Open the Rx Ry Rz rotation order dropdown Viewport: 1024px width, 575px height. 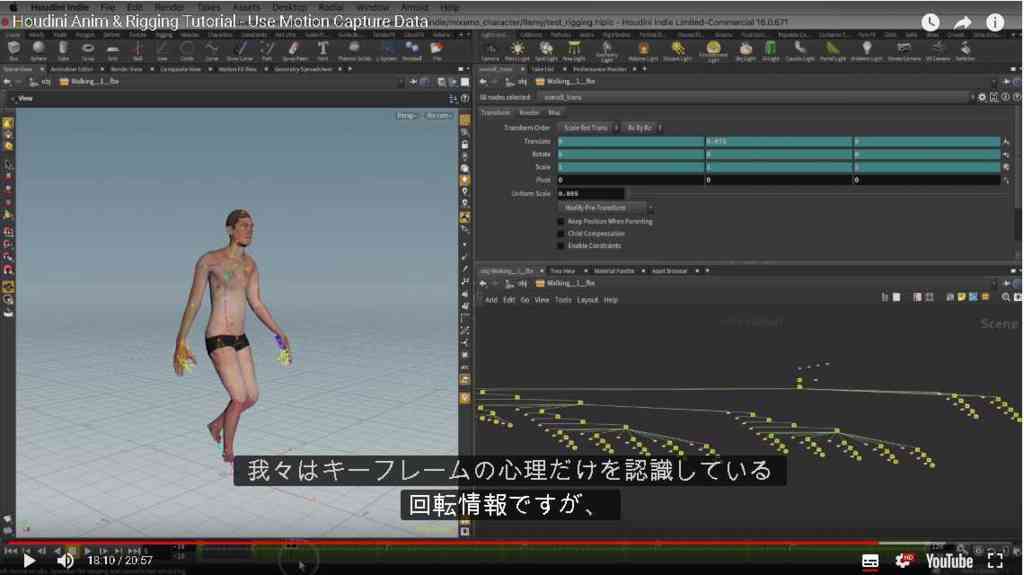coord(642,128)
